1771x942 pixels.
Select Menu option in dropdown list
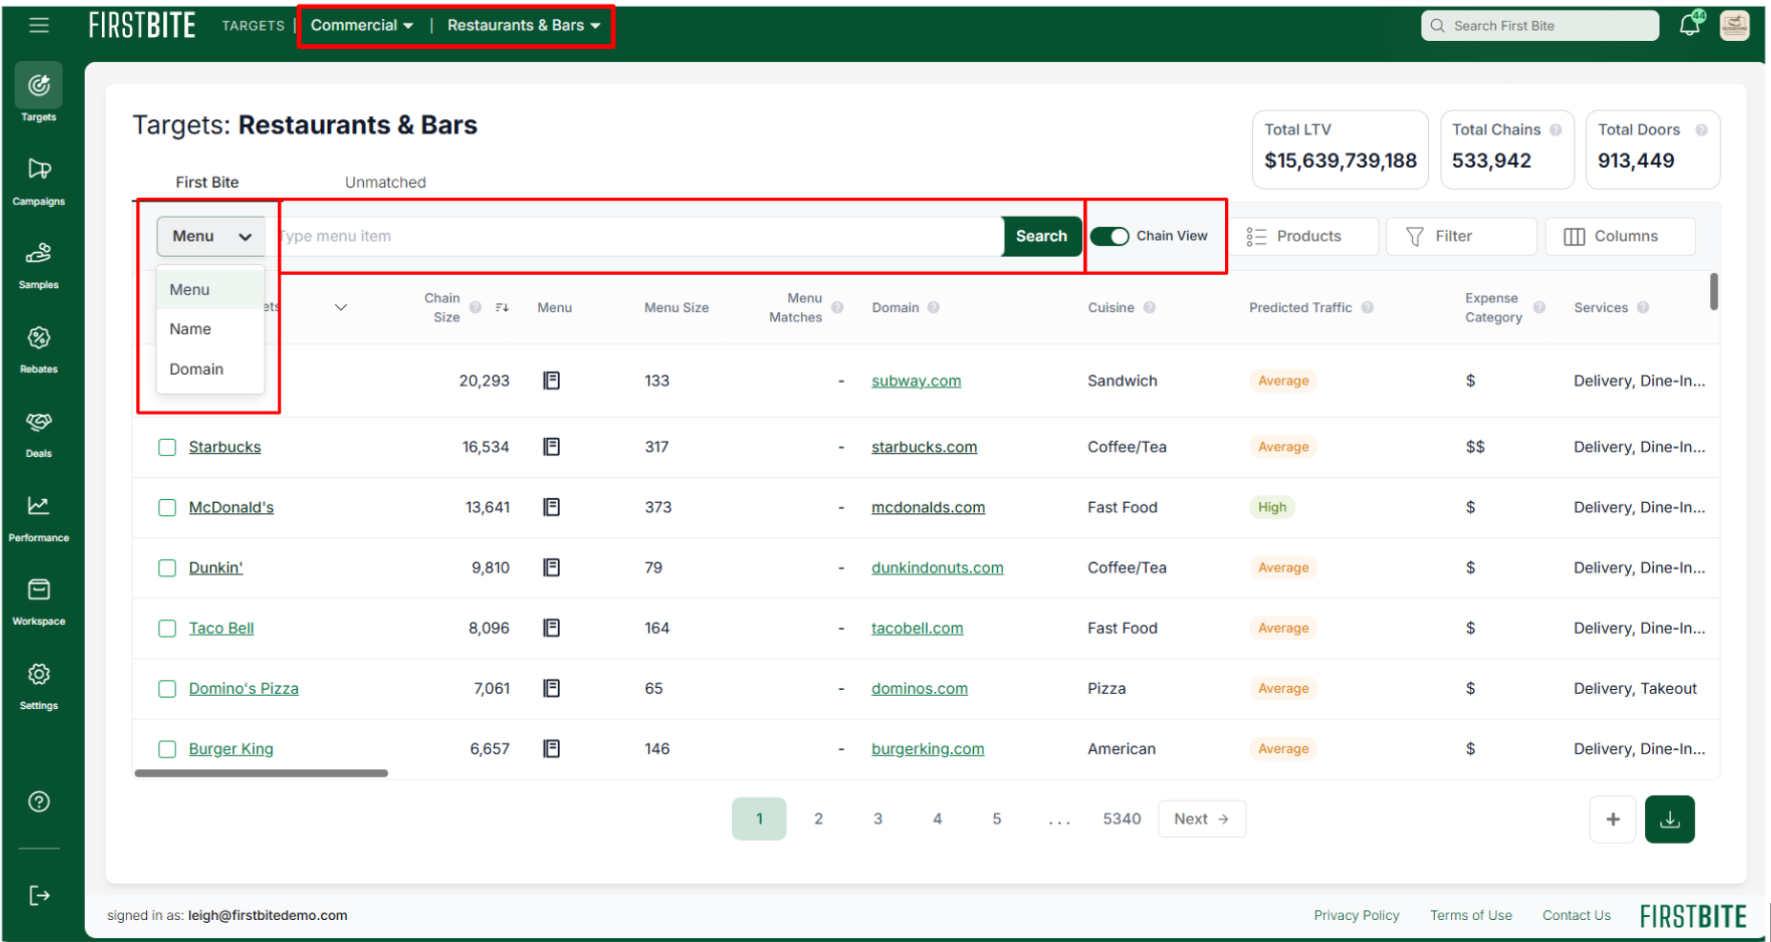click(210, 289)
